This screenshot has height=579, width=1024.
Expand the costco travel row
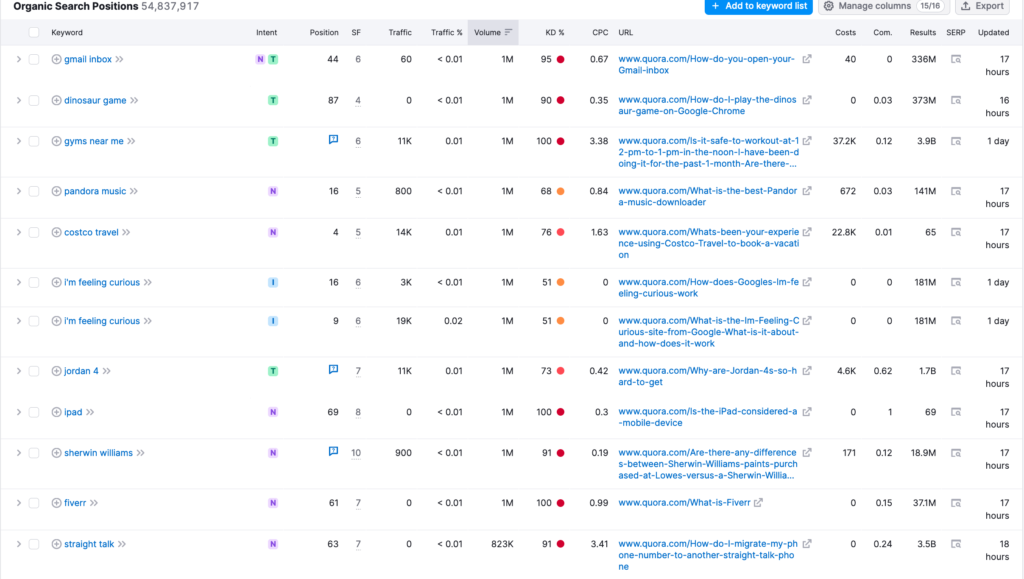pos(18,232)
